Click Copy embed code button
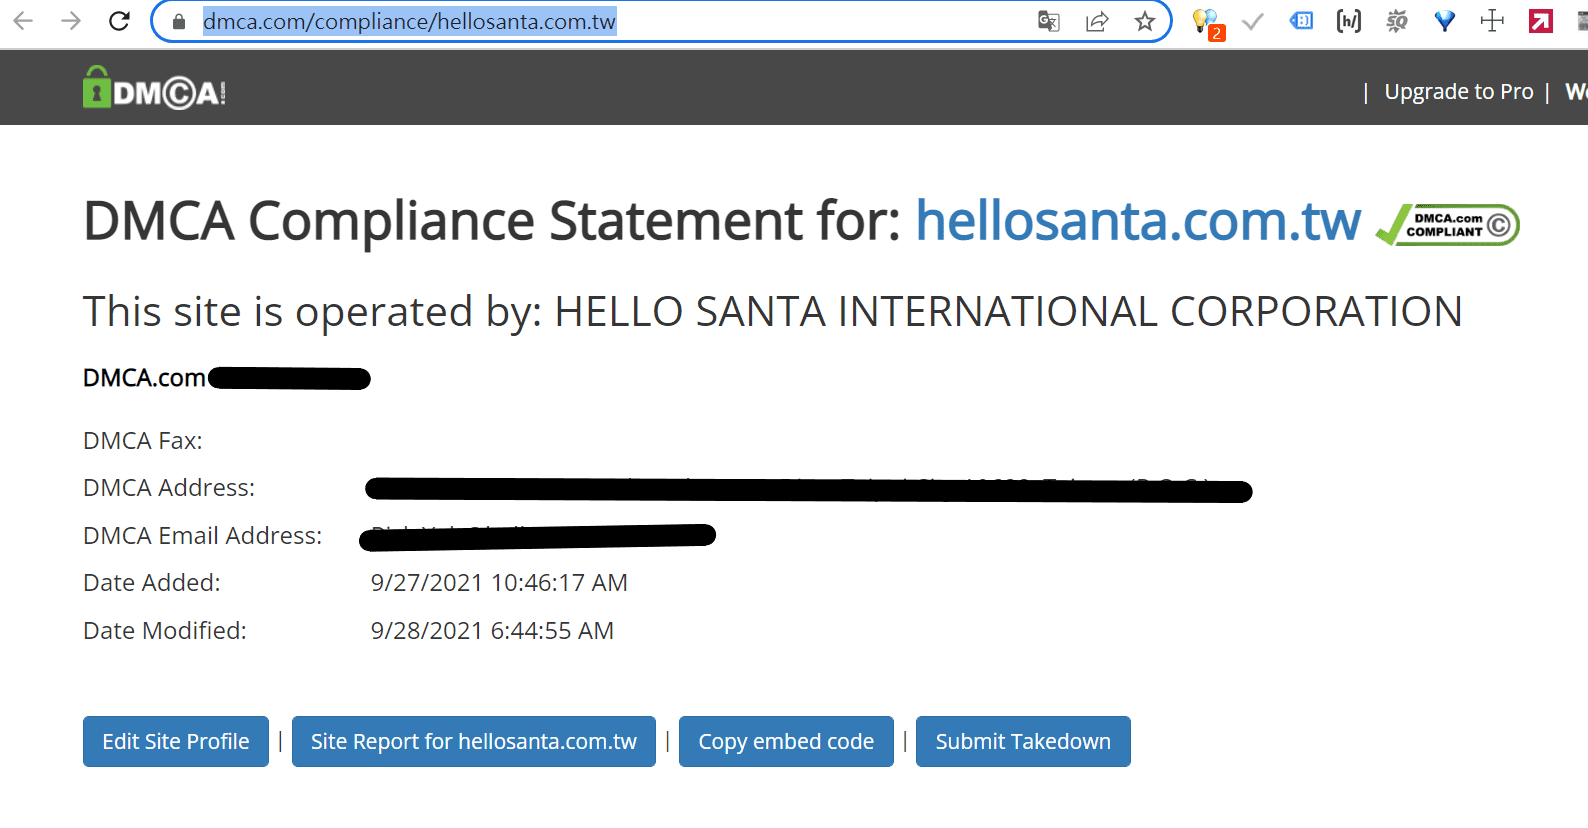 click(x=786, y=742)
